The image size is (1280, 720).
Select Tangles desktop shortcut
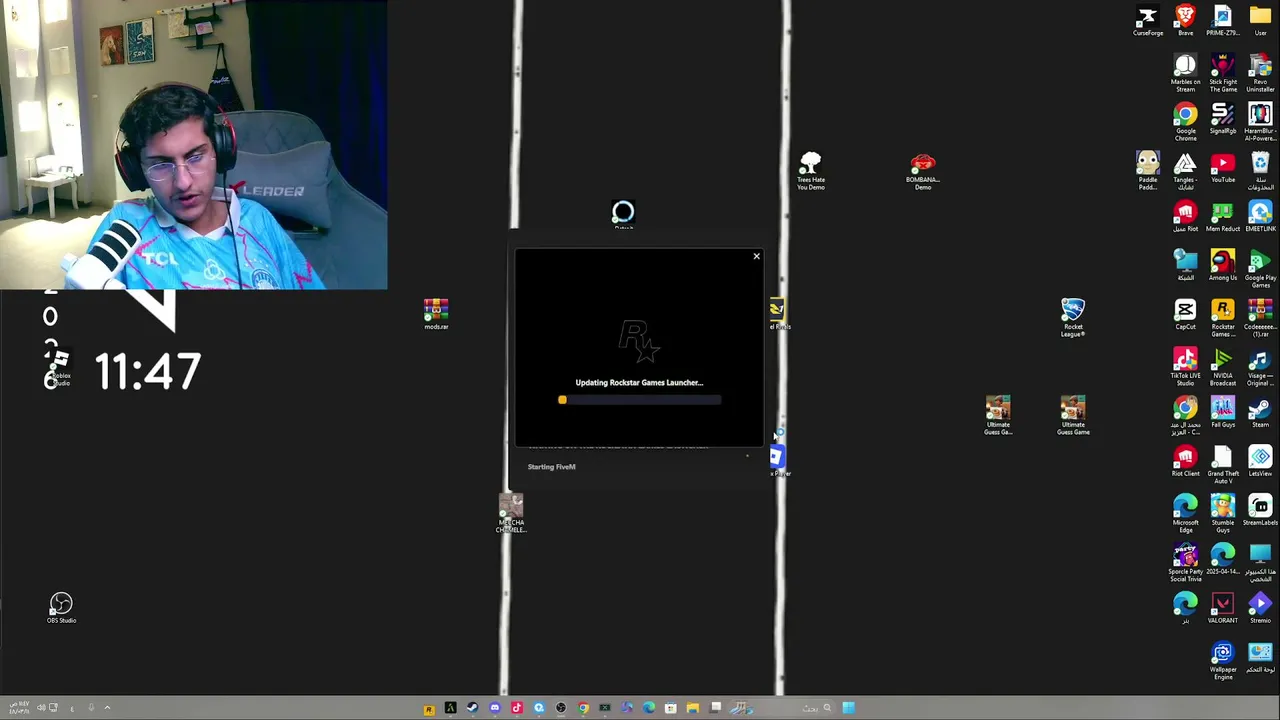point(1185,171)
